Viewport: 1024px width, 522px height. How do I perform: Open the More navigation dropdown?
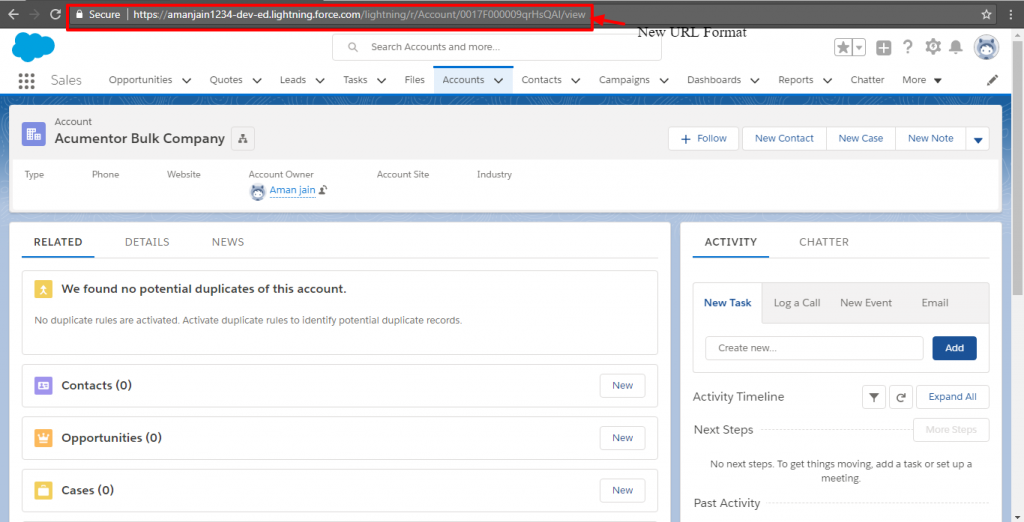click(x=921, y=80)
